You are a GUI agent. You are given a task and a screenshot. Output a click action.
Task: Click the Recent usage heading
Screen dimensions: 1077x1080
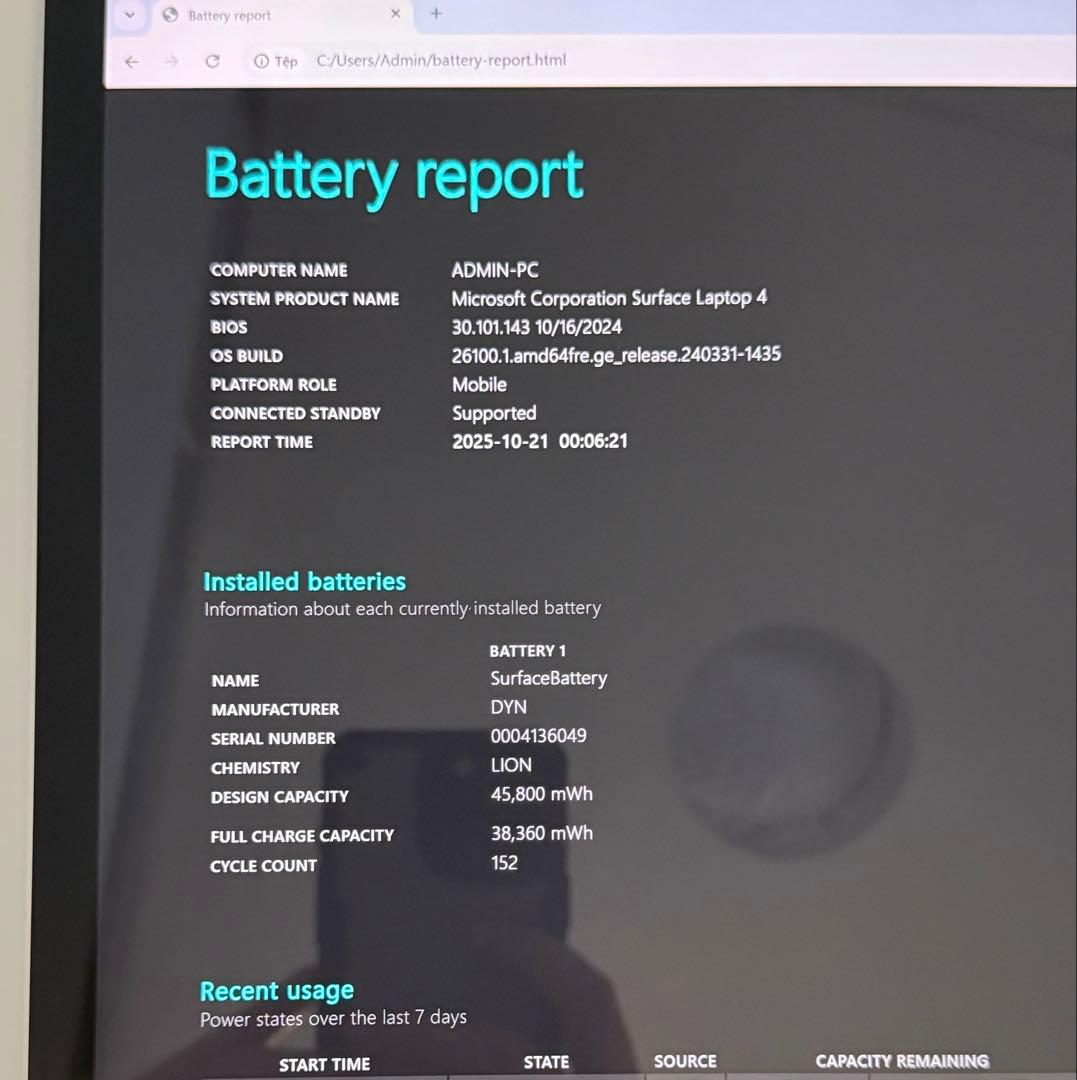(x=277, y=990)
